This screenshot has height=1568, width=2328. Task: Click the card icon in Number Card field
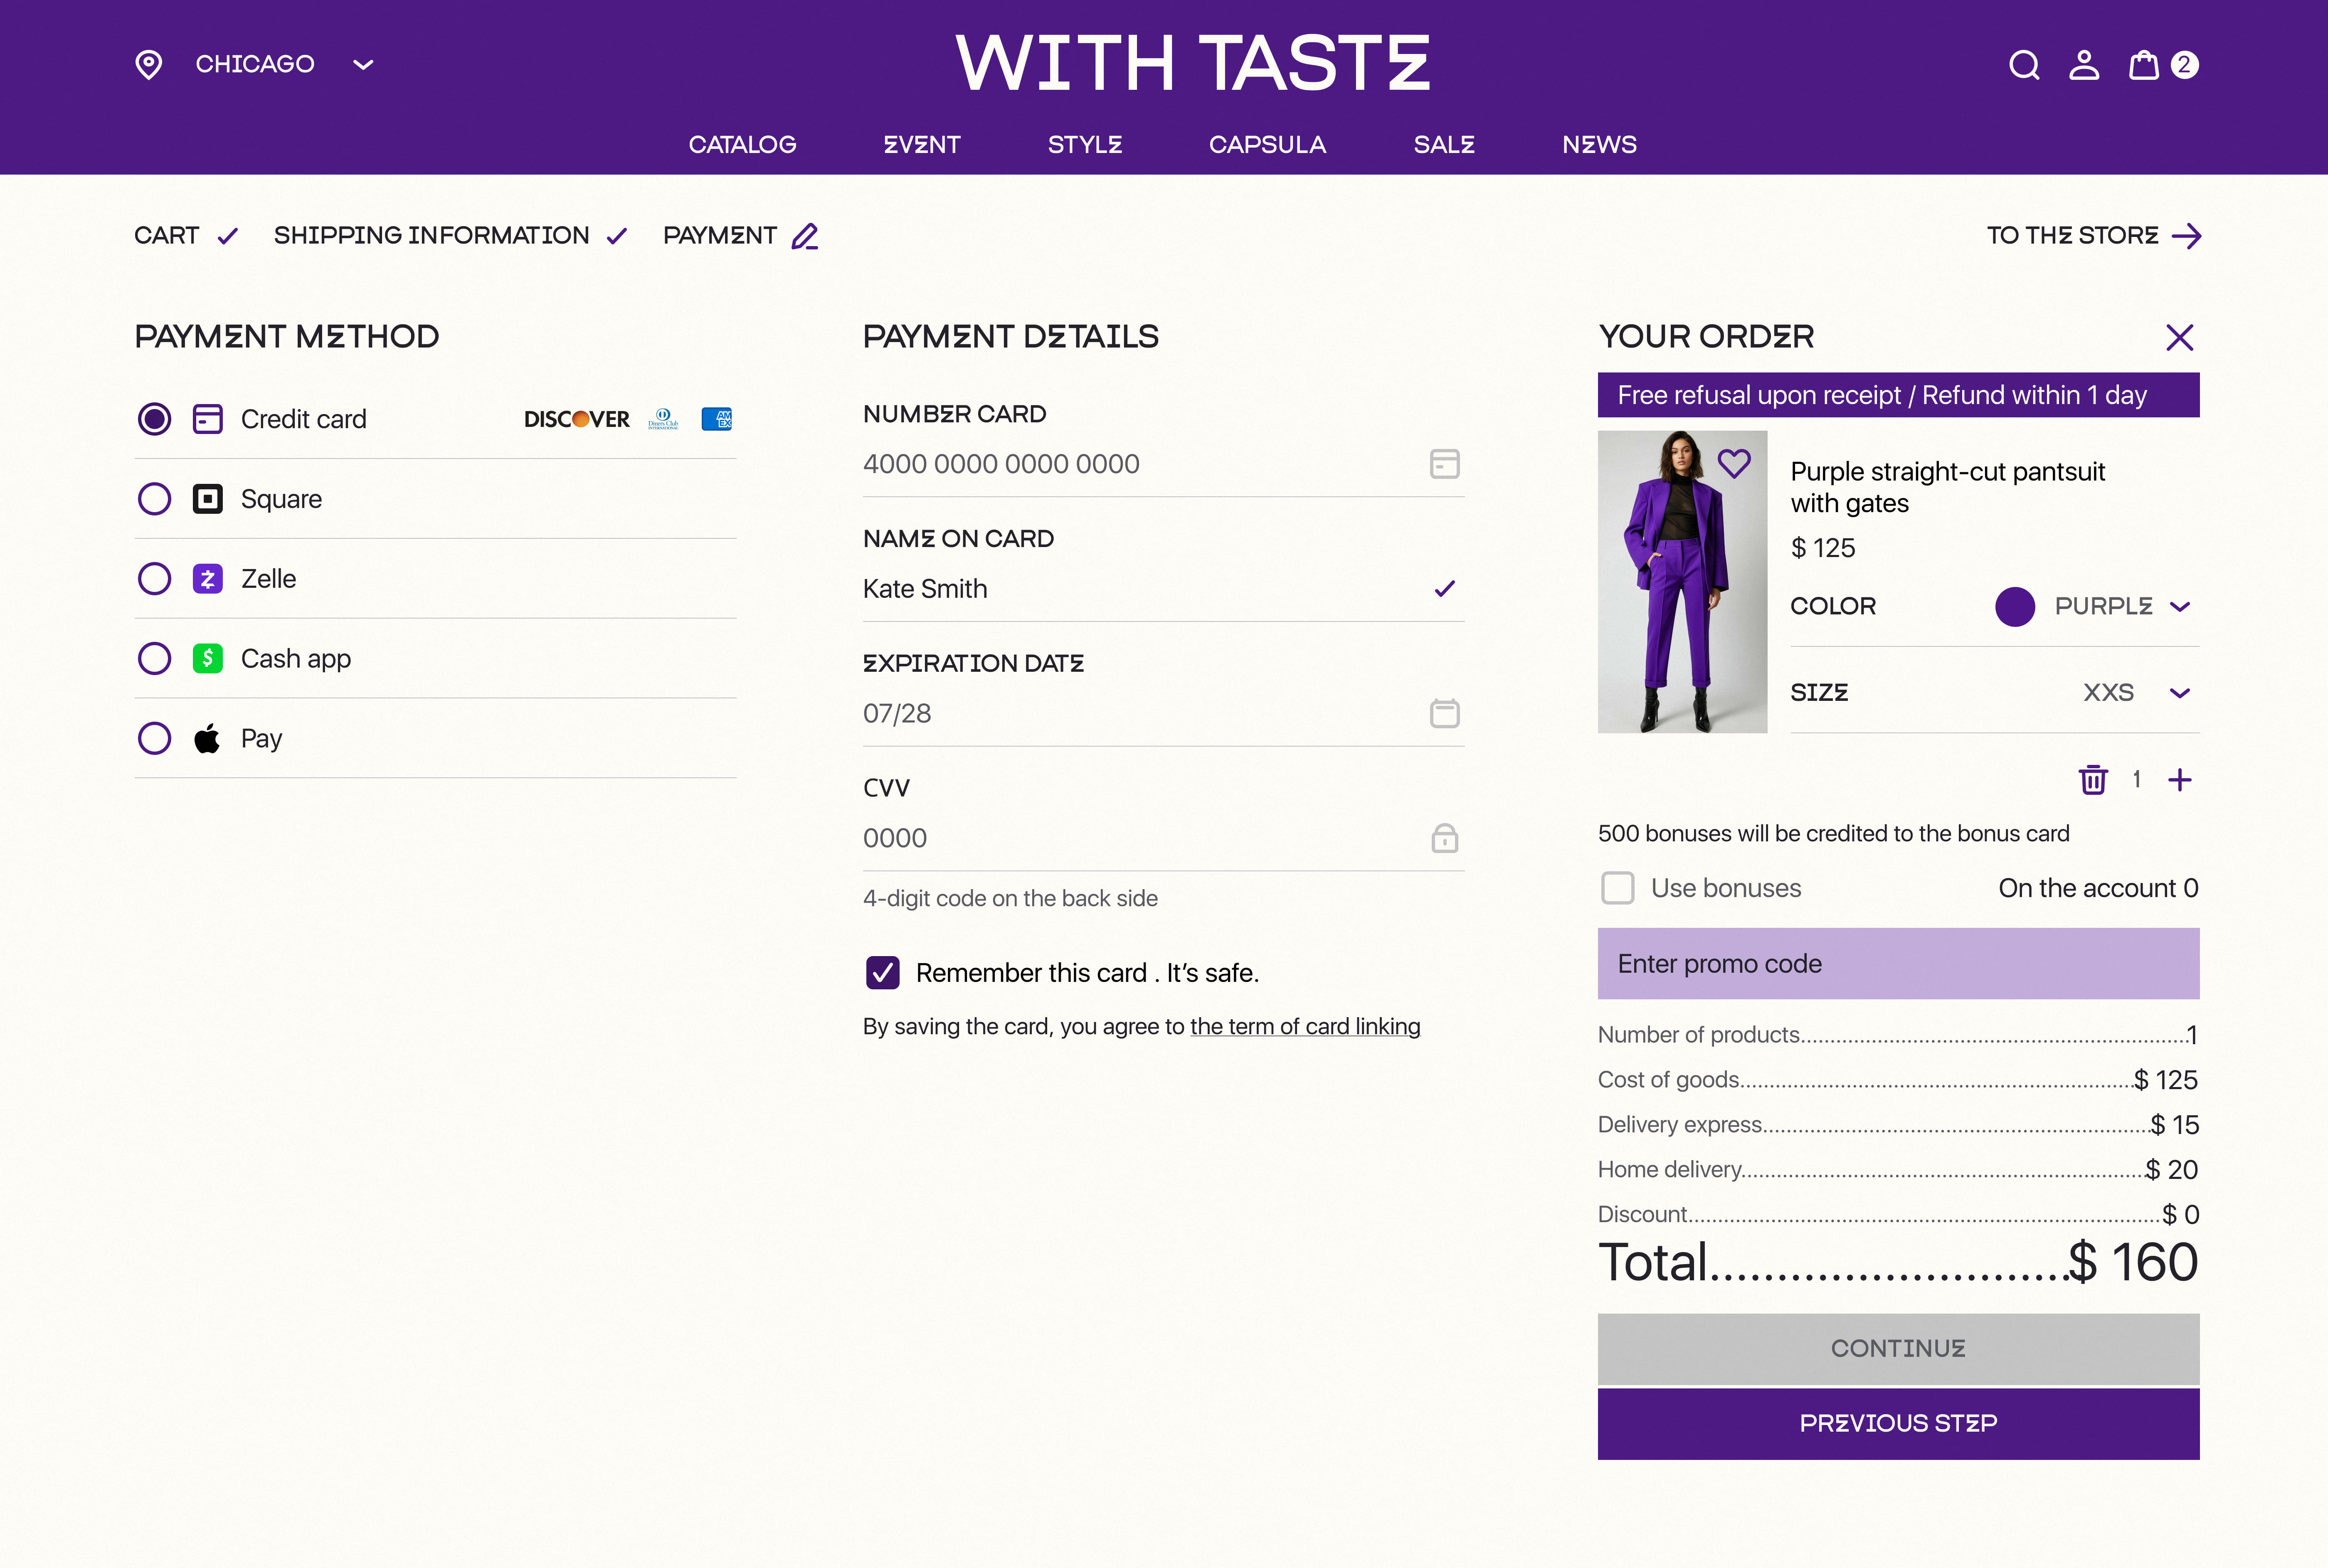pos(1445,464)
